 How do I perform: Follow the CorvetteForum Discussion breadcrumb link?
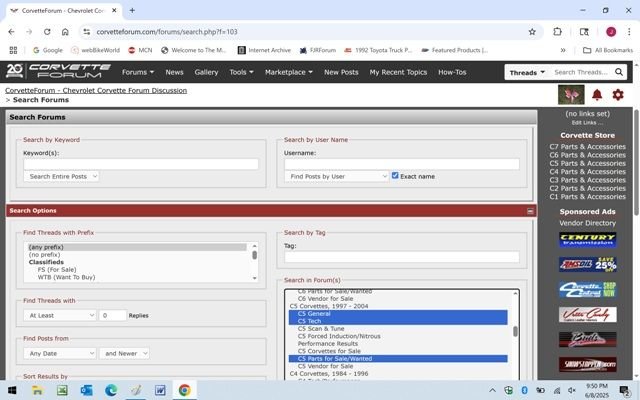96,90
